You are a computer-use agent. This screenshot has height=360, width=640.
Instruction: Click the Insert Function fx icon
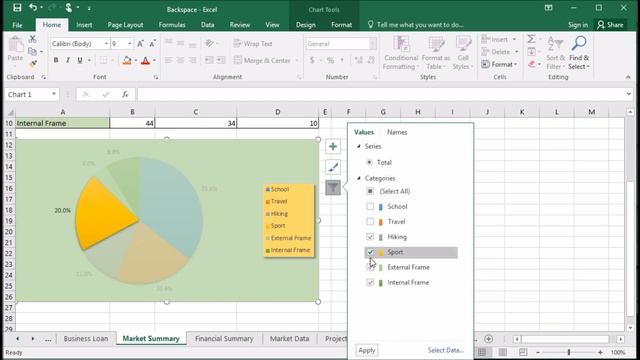(x=125, y=94)
